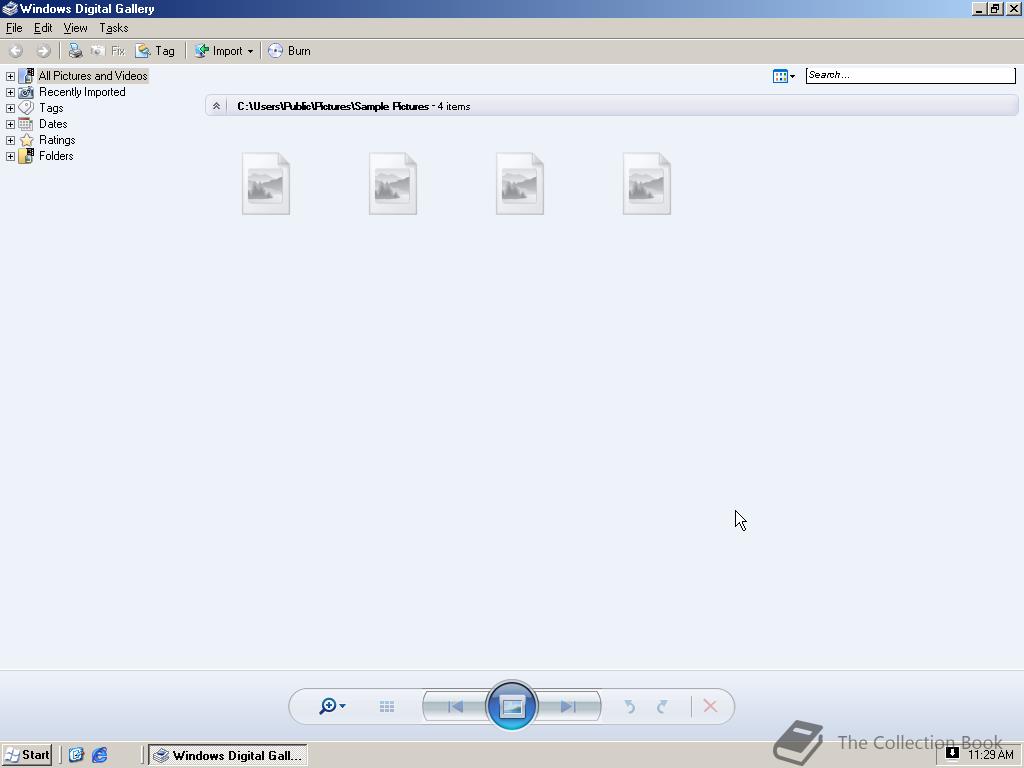This screenshot has height=768, width=1024.
Task: Start the slide show
Action: coord(512,706)
